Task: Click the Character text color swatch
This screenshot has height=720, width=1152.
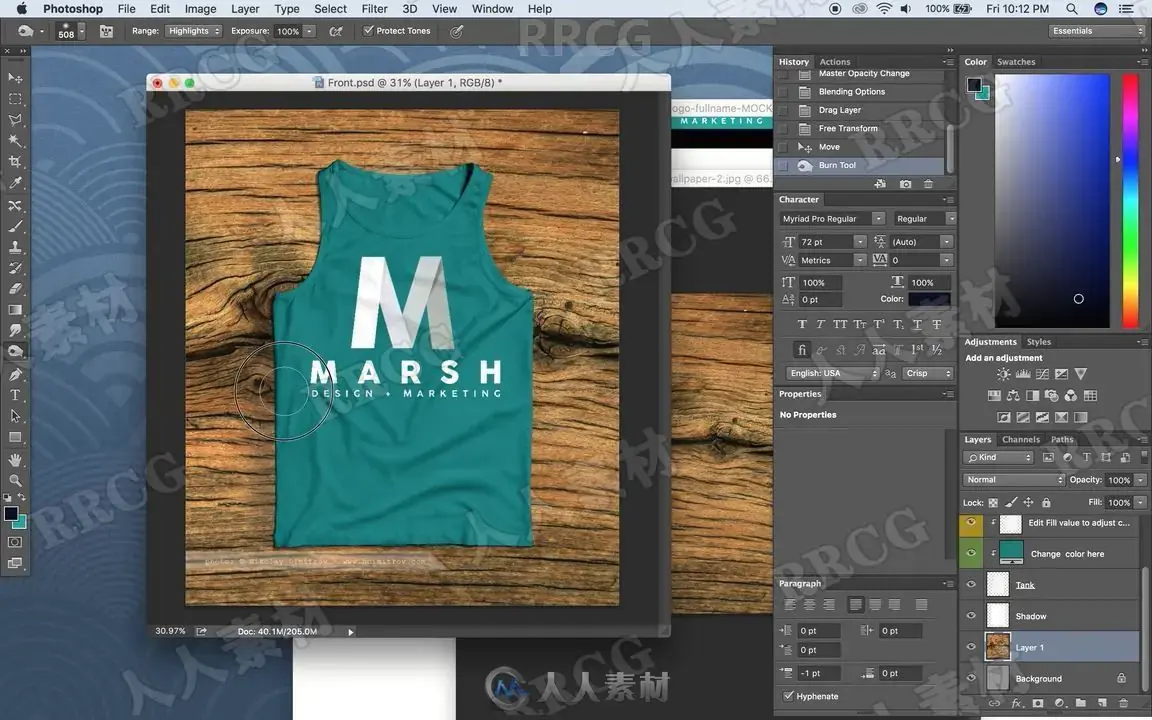Action: [929, 299]
